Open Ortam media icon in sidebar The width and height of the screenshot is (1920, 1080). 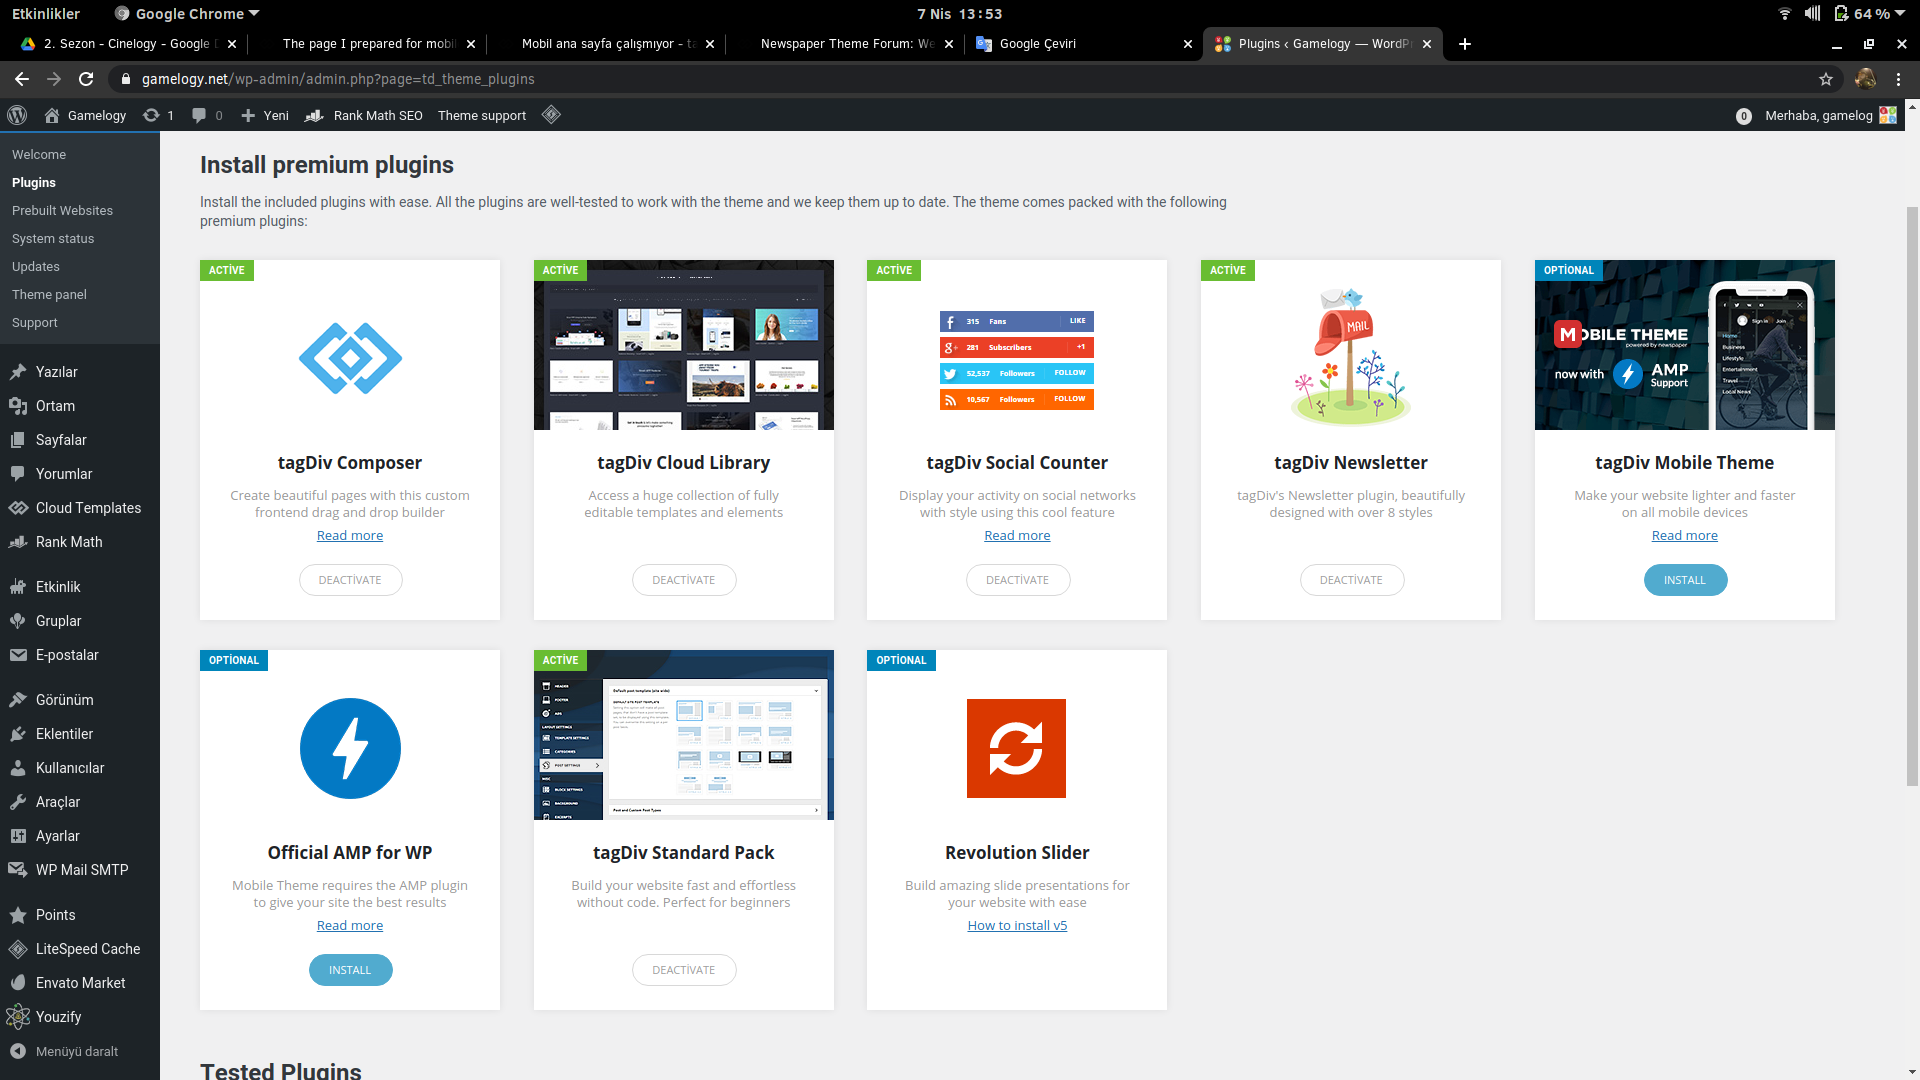coord(18,406)
